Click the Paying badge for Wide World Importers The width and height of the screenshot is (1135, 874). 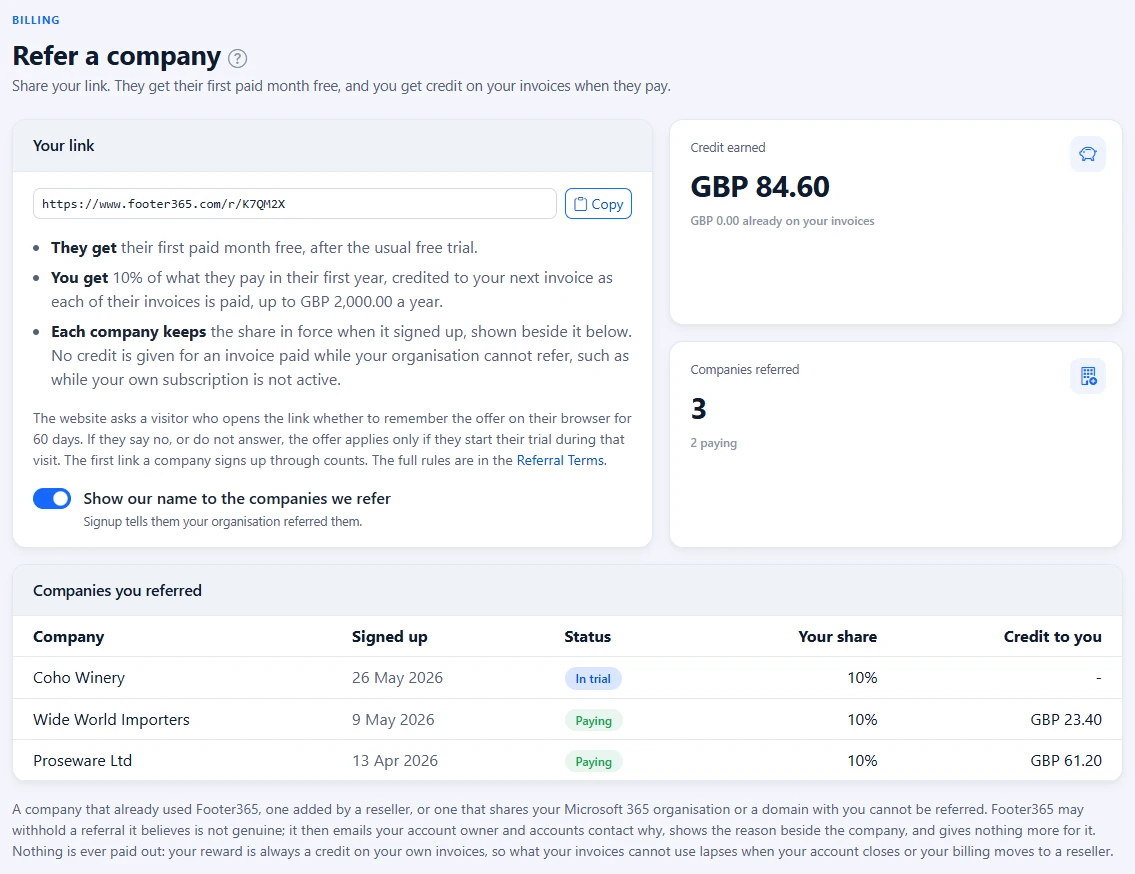point(594,720)
